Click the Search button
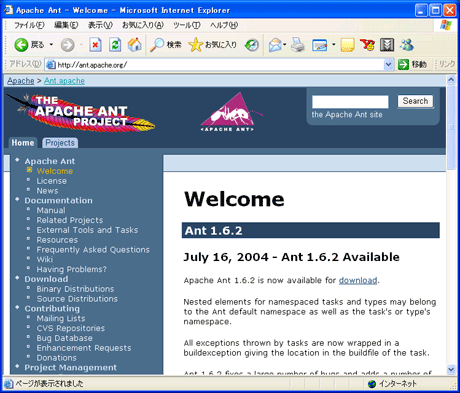 point(415,101)
